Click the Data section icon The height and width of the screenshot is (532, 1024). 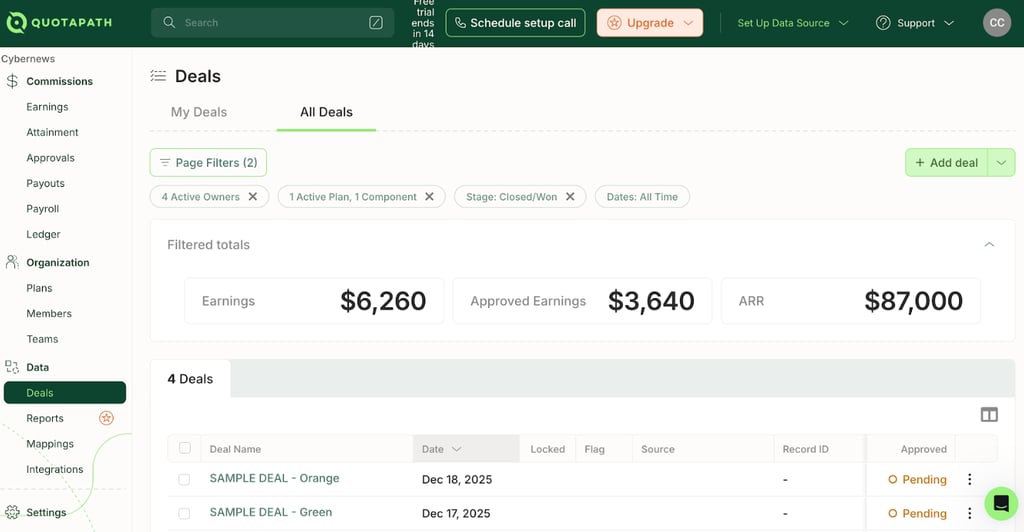click(x=12, y=367)
